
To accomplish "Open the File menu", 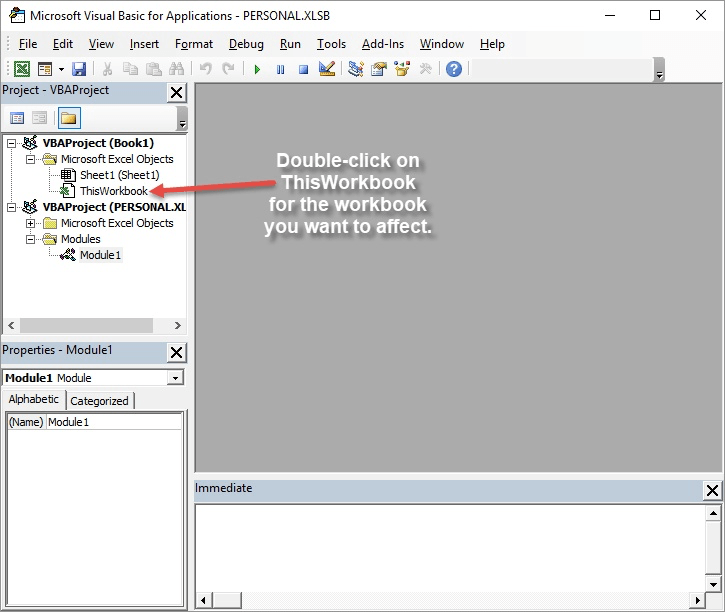I will (x=28, y=44).
